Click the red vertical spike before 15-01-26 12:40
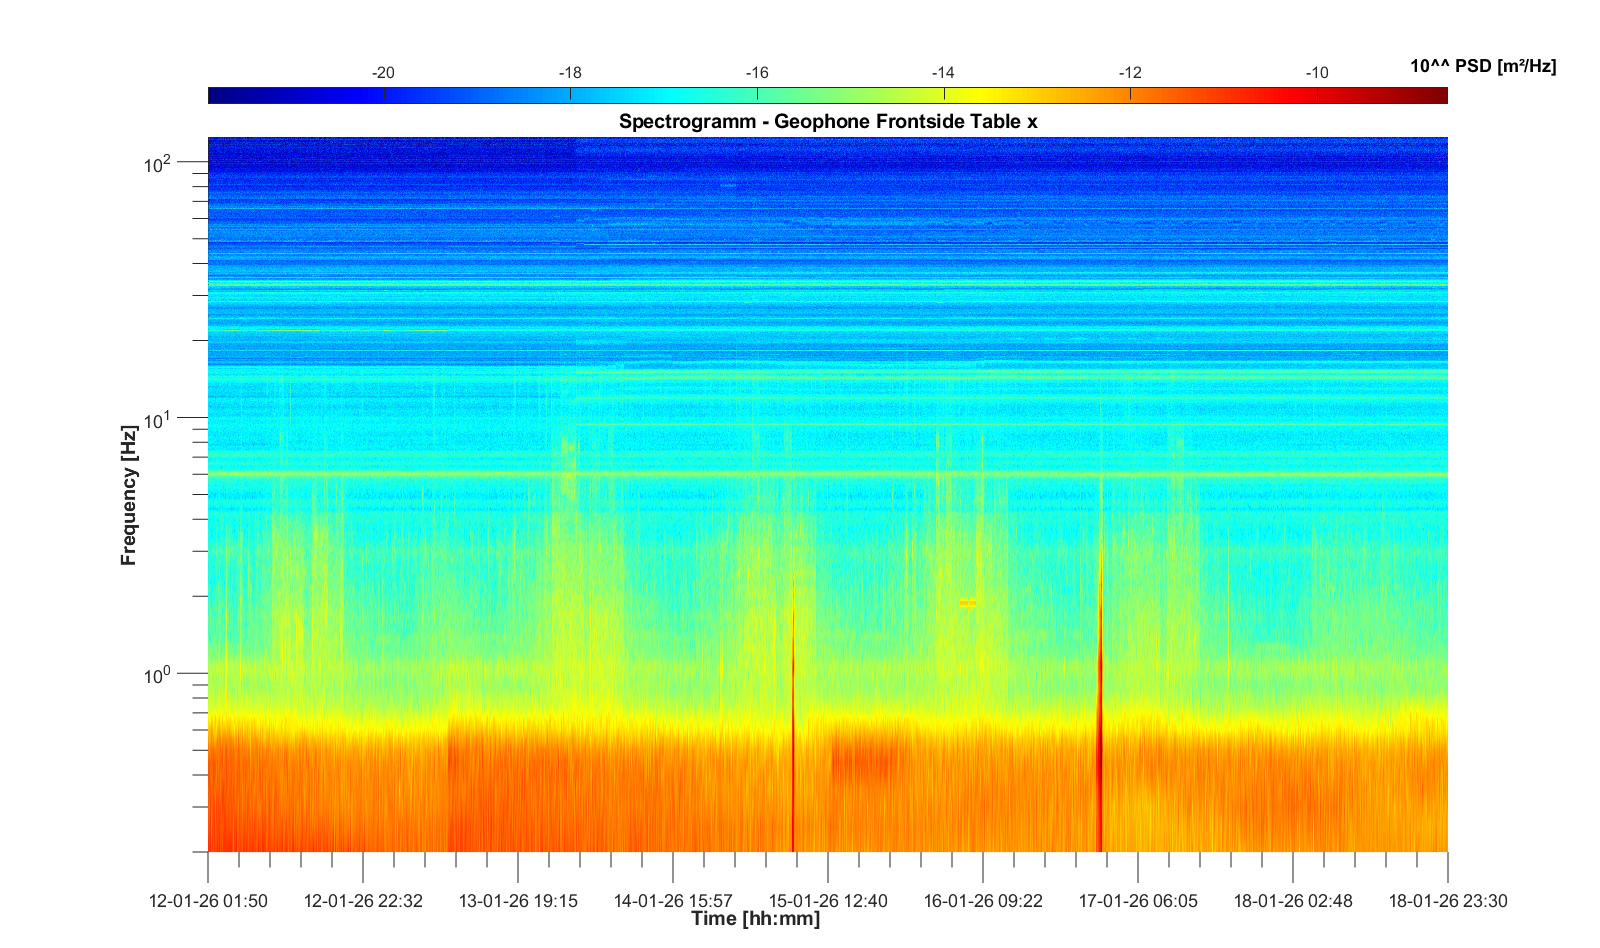 [x=793, y=740]
